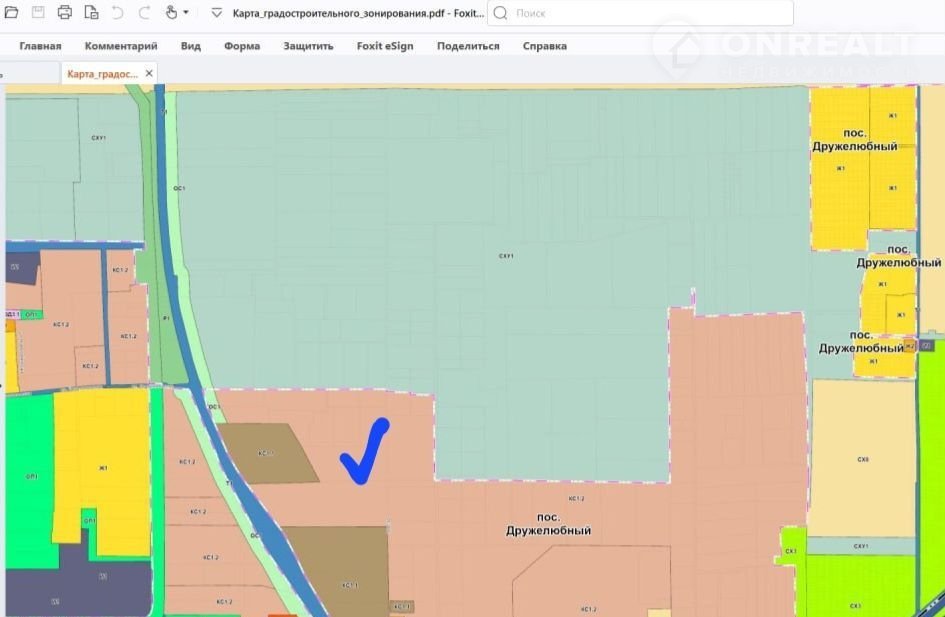The width and height of the screenshot is (945, 617).
Task: Click the Redo arrow icon
Action: pyautogui.click(x=144, y=13)
